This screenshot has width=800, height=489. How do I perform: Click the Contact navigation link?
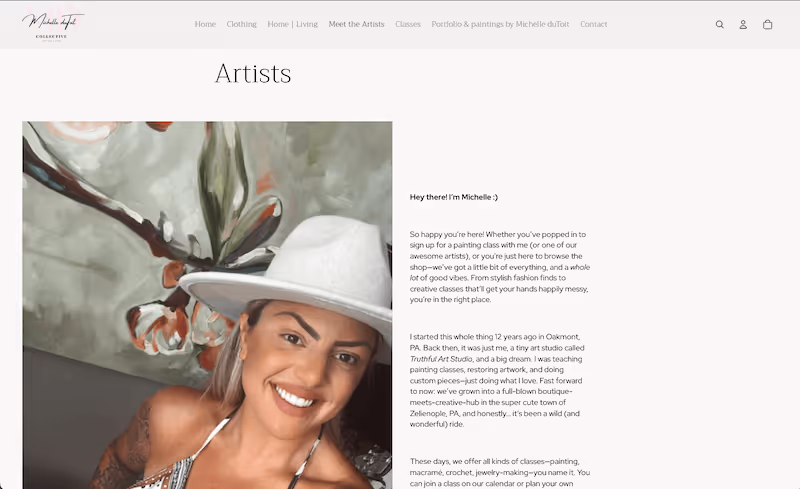click(593, 24)
